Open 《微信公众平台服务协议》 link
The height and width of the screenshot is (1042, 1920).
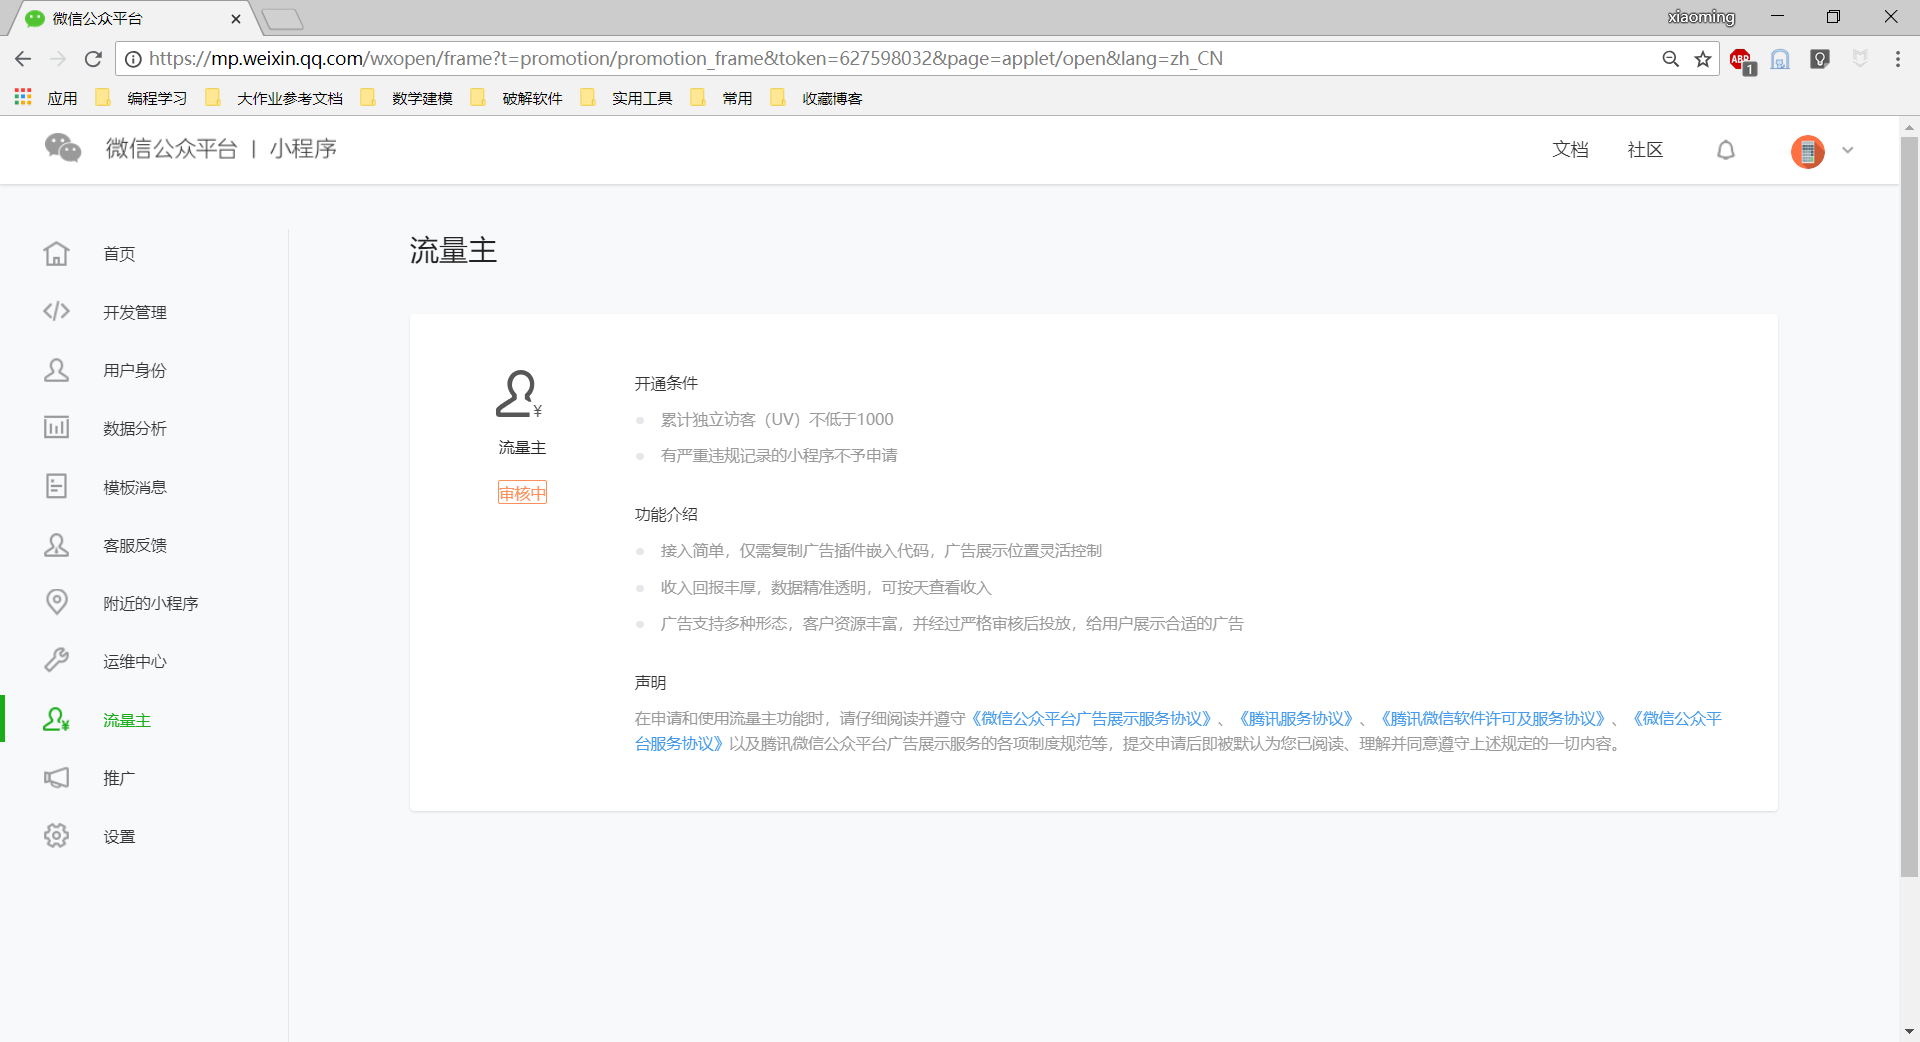[1677, 718]
